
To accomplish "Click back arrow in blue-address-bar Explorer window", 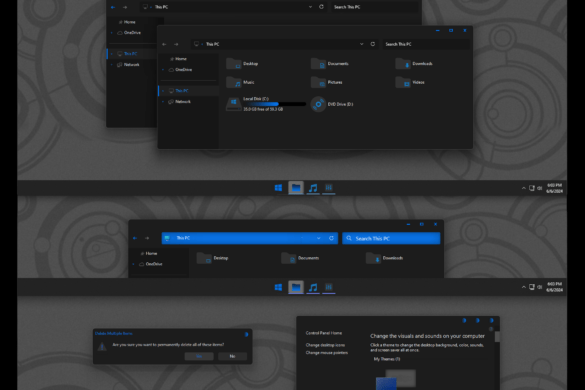I will (135, 238).
